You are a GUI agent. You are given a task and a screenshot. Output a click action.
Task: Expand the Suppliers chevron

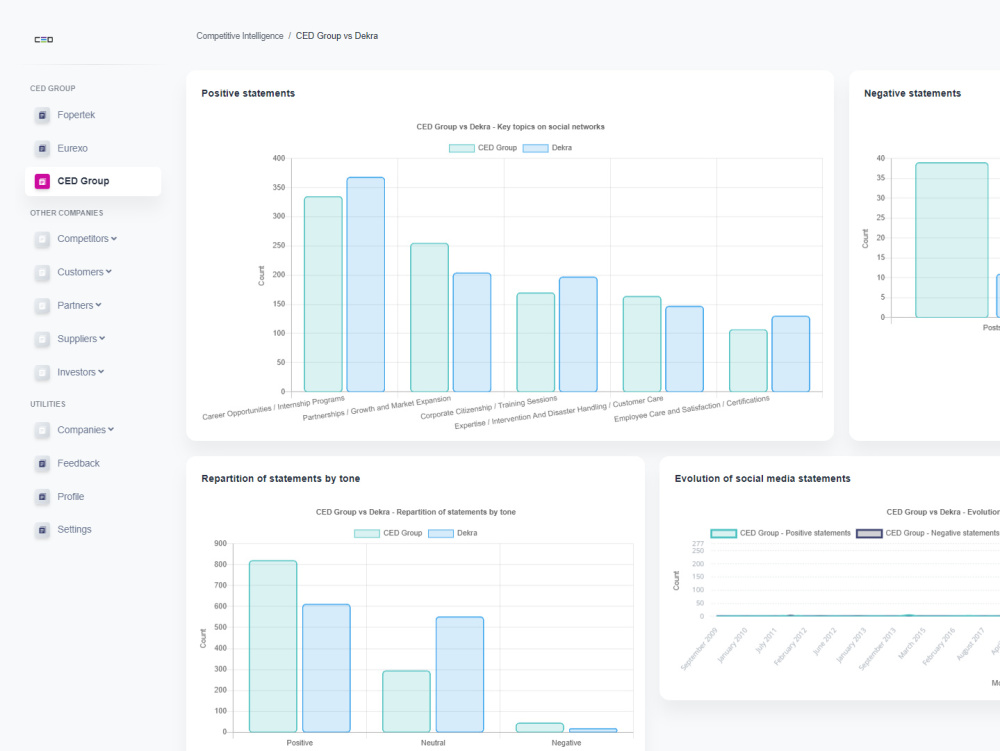[102, 339]
